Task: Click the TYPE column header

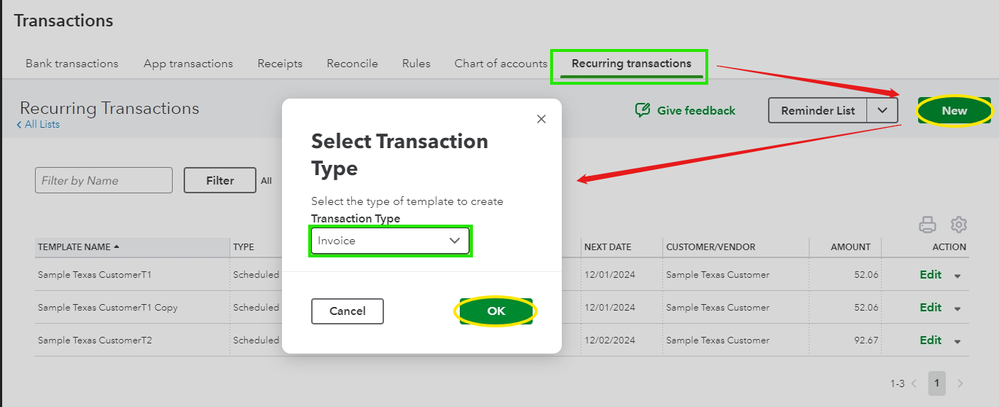Action: point(243,246)
